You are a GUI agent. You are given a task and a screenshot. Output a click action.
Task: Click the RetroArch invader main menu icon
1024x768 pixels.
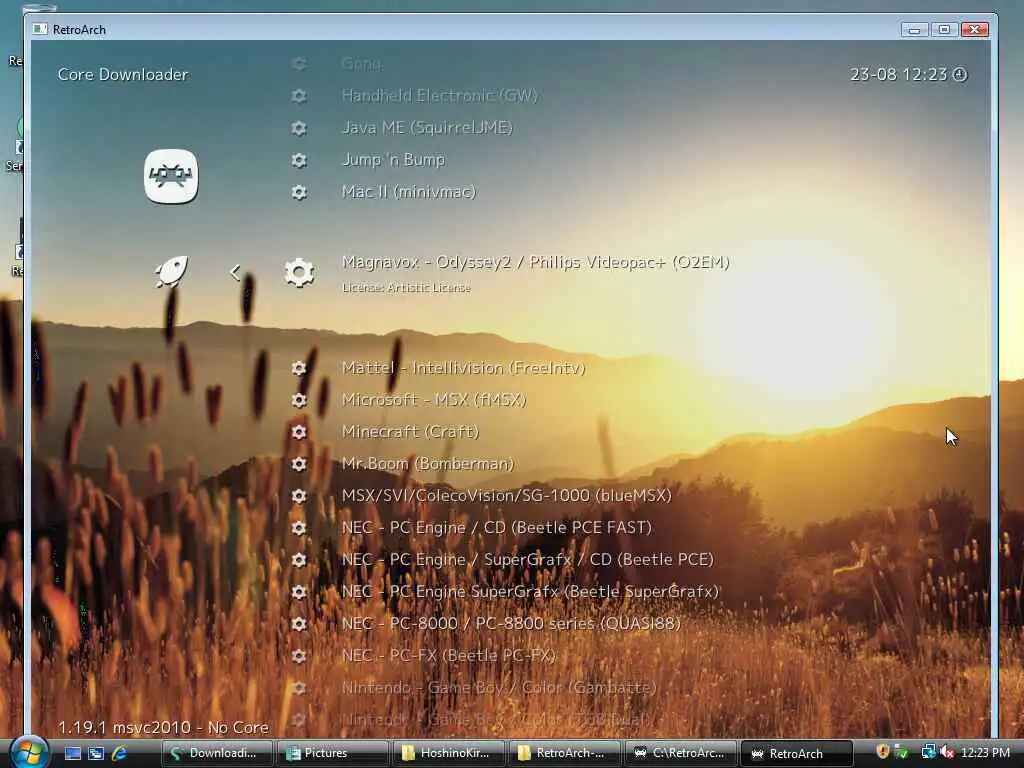(x=171, y=176)
